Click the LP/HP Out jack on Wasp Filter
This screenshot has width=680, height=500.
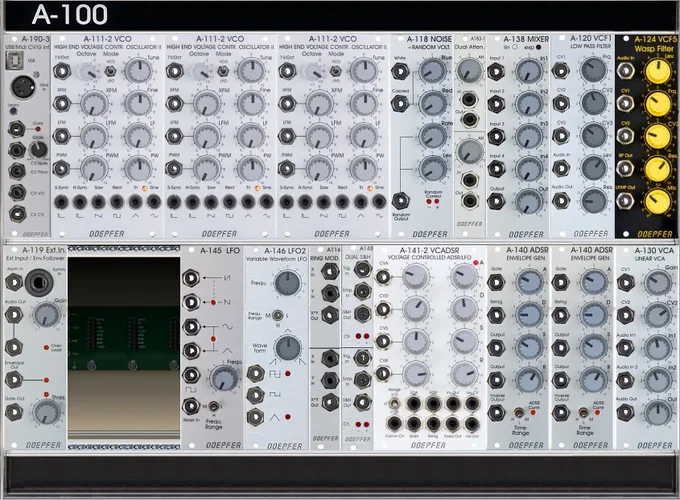click(x=625, y=200)
